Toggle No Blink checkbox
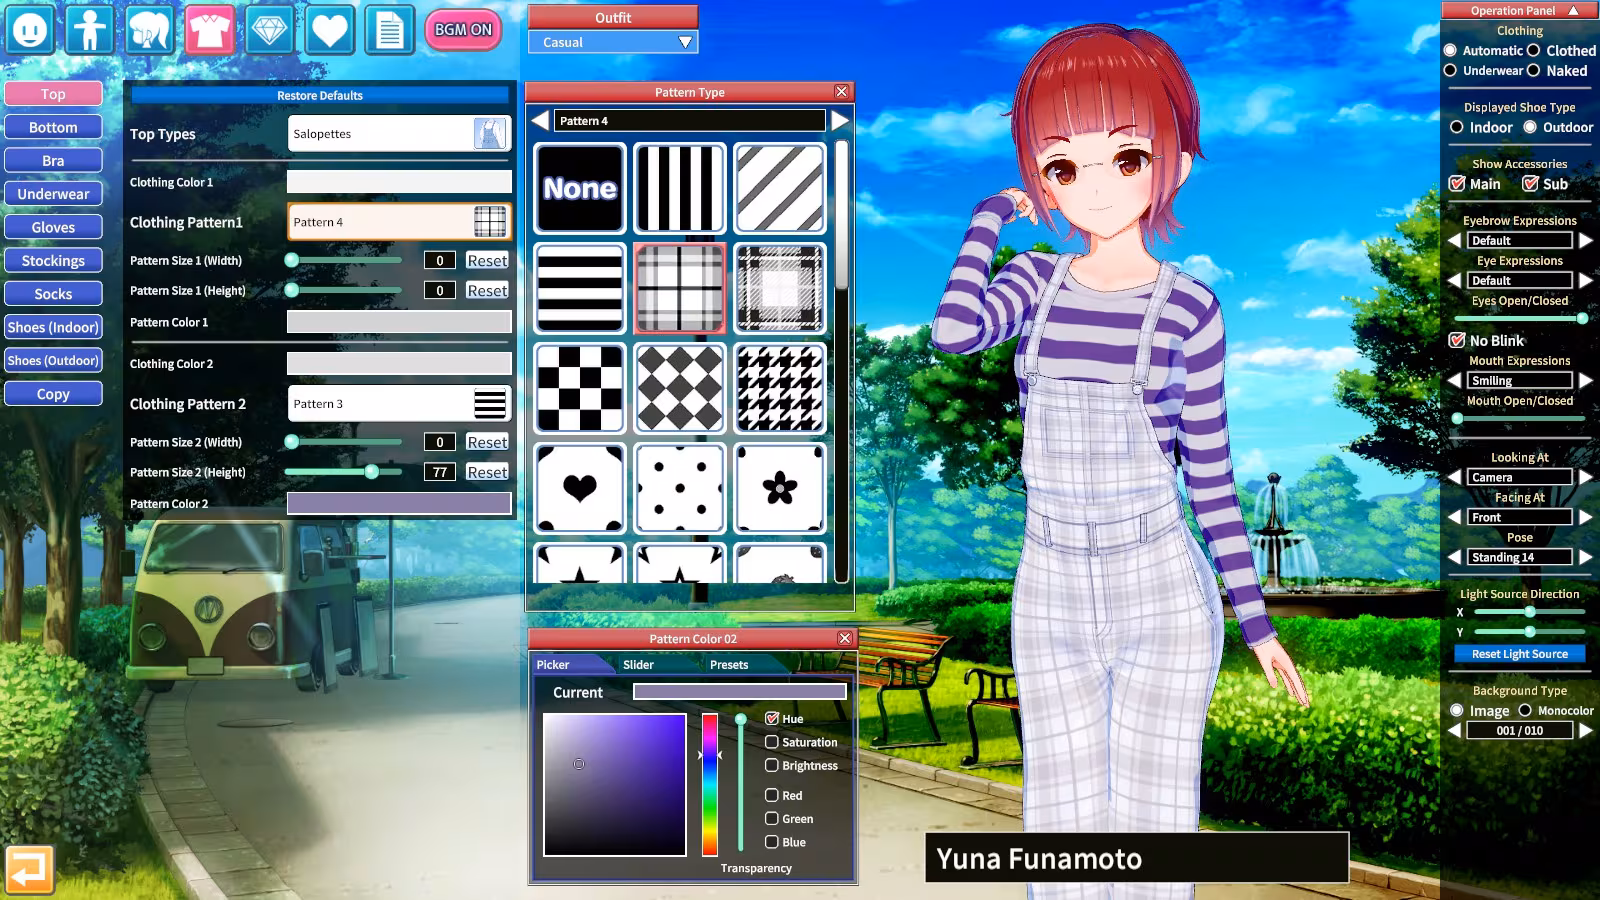This screenshot has width=1600, height=900. 1457,340
